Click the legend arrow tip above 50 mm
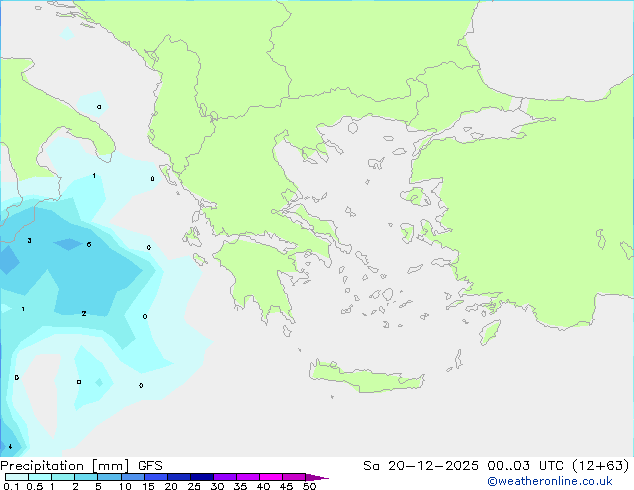 317,477
